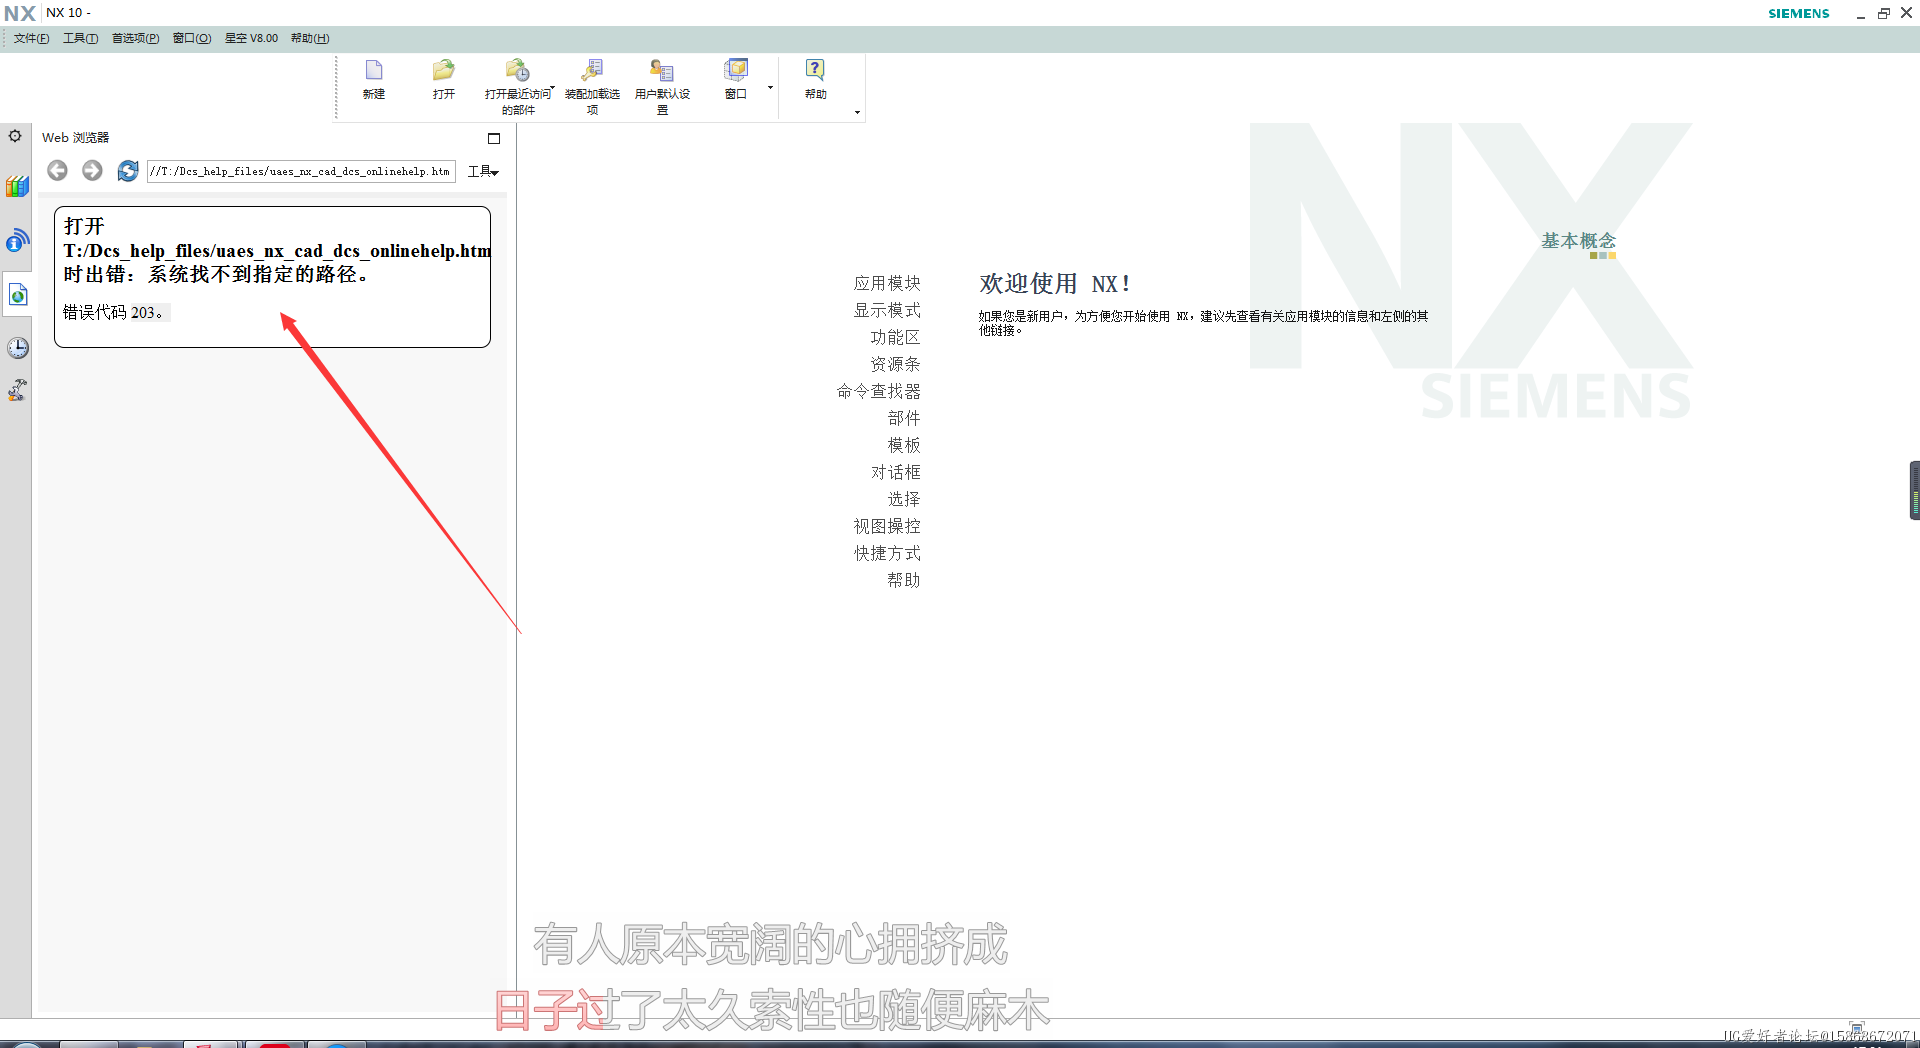
Task: Open recently accessed parts (打开最近访问的部件)
Action: [x=517, y=70]
